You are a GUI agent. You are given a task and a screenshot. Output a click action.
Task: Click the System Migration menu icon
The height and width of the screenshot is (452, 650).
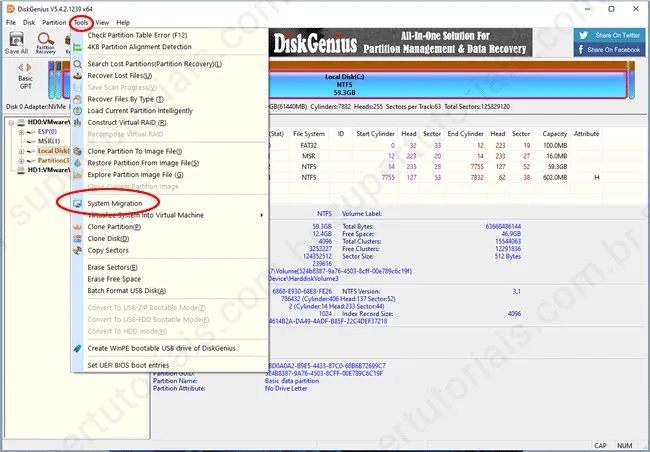78,204
